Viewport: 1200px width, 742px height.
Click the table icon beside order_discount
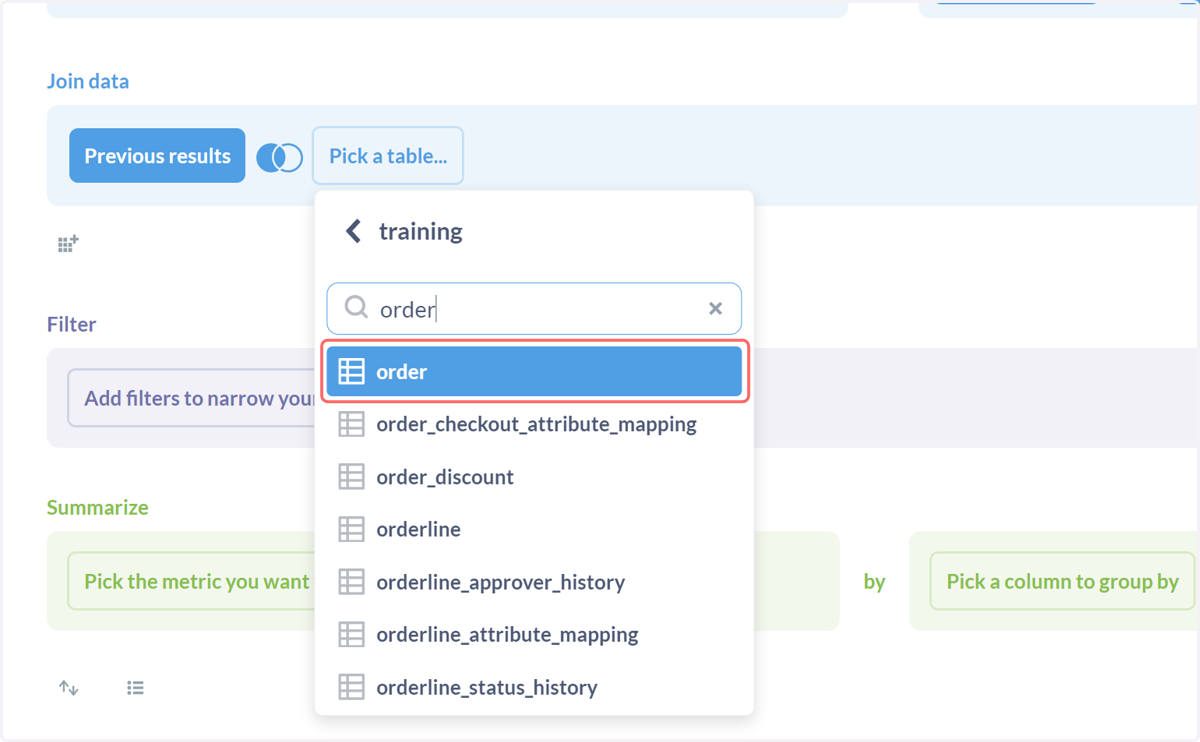(x=351, y=477)
